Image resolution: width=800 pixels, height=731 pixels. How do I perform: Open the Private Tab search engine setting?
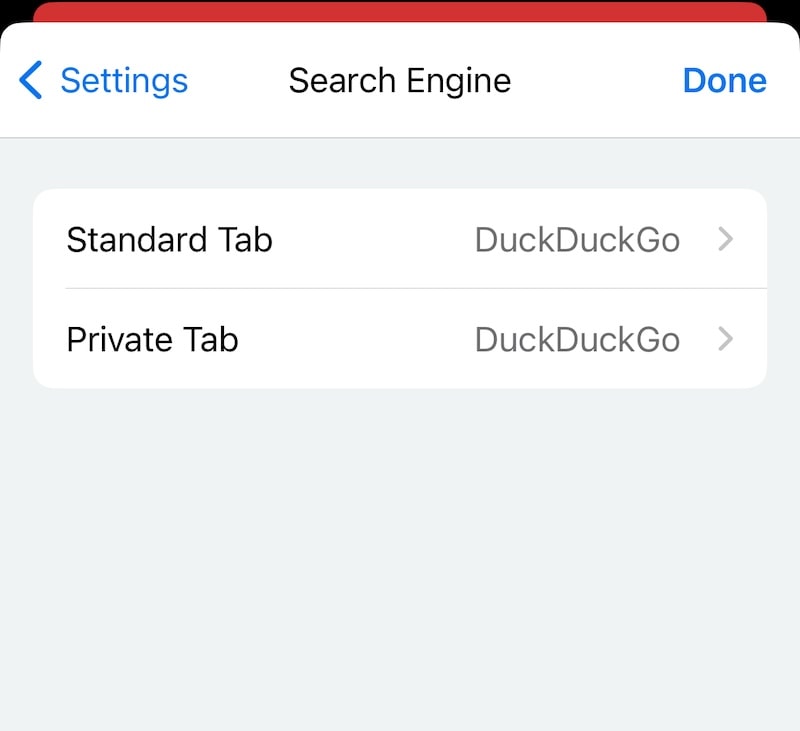click(x=400, y=339)
